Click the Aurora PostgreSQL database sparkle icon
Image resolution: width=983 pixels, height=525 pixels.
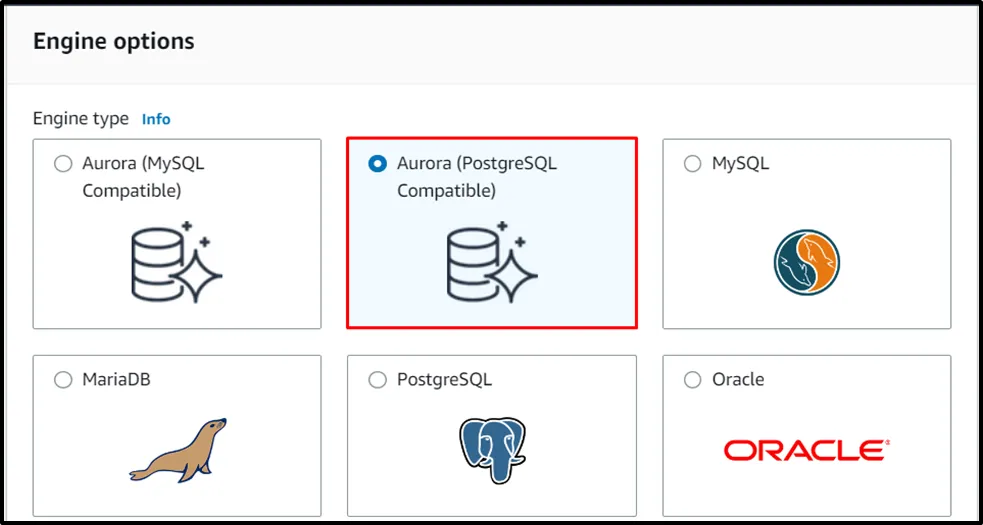tap(491, 263)
